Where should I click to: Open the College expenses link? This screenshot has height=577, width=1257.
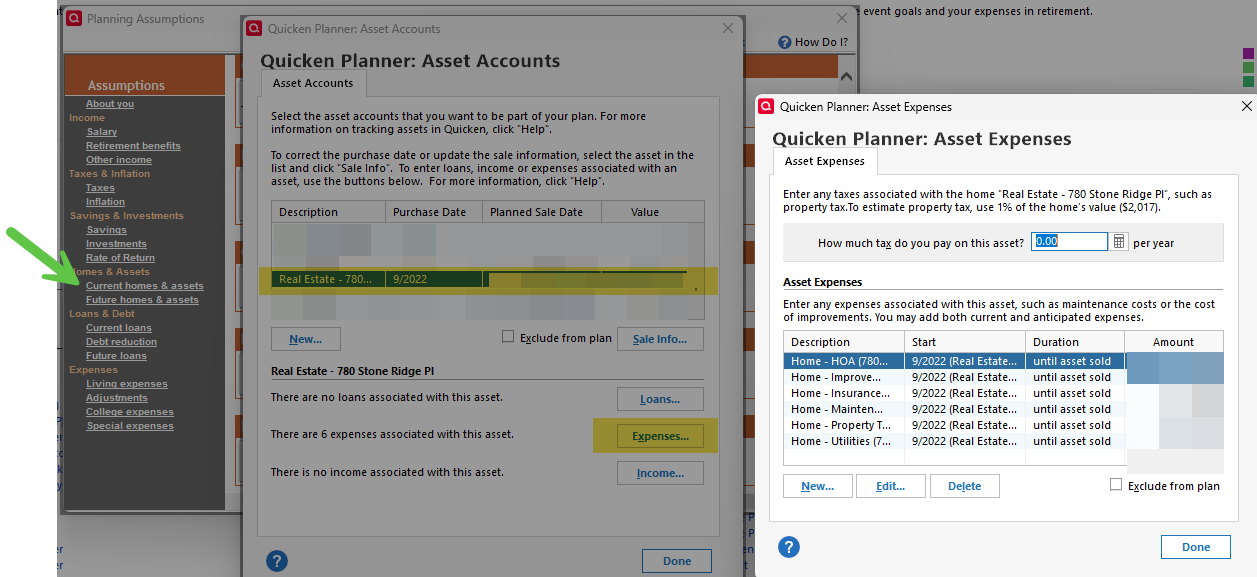tap(130, 412)
